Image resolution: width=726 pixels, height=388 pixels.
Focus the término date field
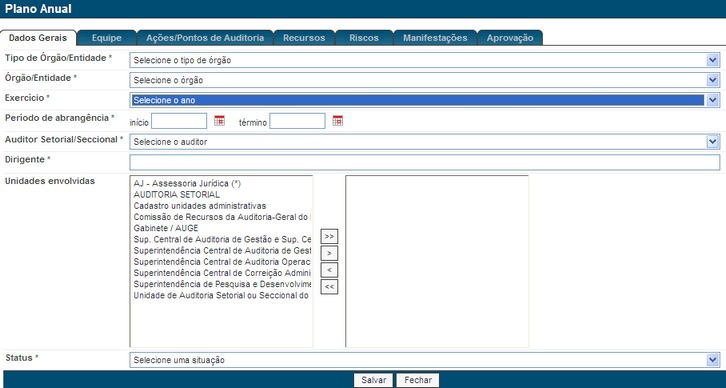pos(297,121)
